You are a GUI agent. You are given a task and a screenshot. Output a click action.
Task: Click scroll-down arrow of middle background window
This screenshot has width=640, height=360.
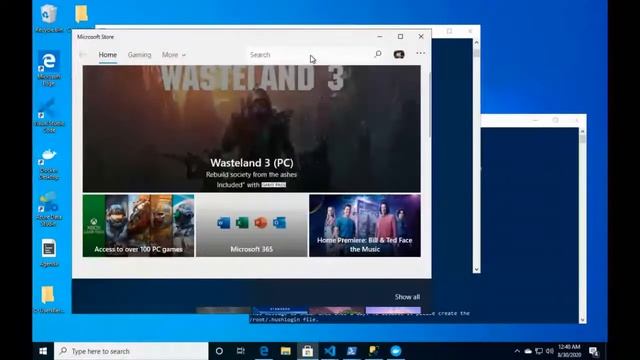[x=476, y=269]
